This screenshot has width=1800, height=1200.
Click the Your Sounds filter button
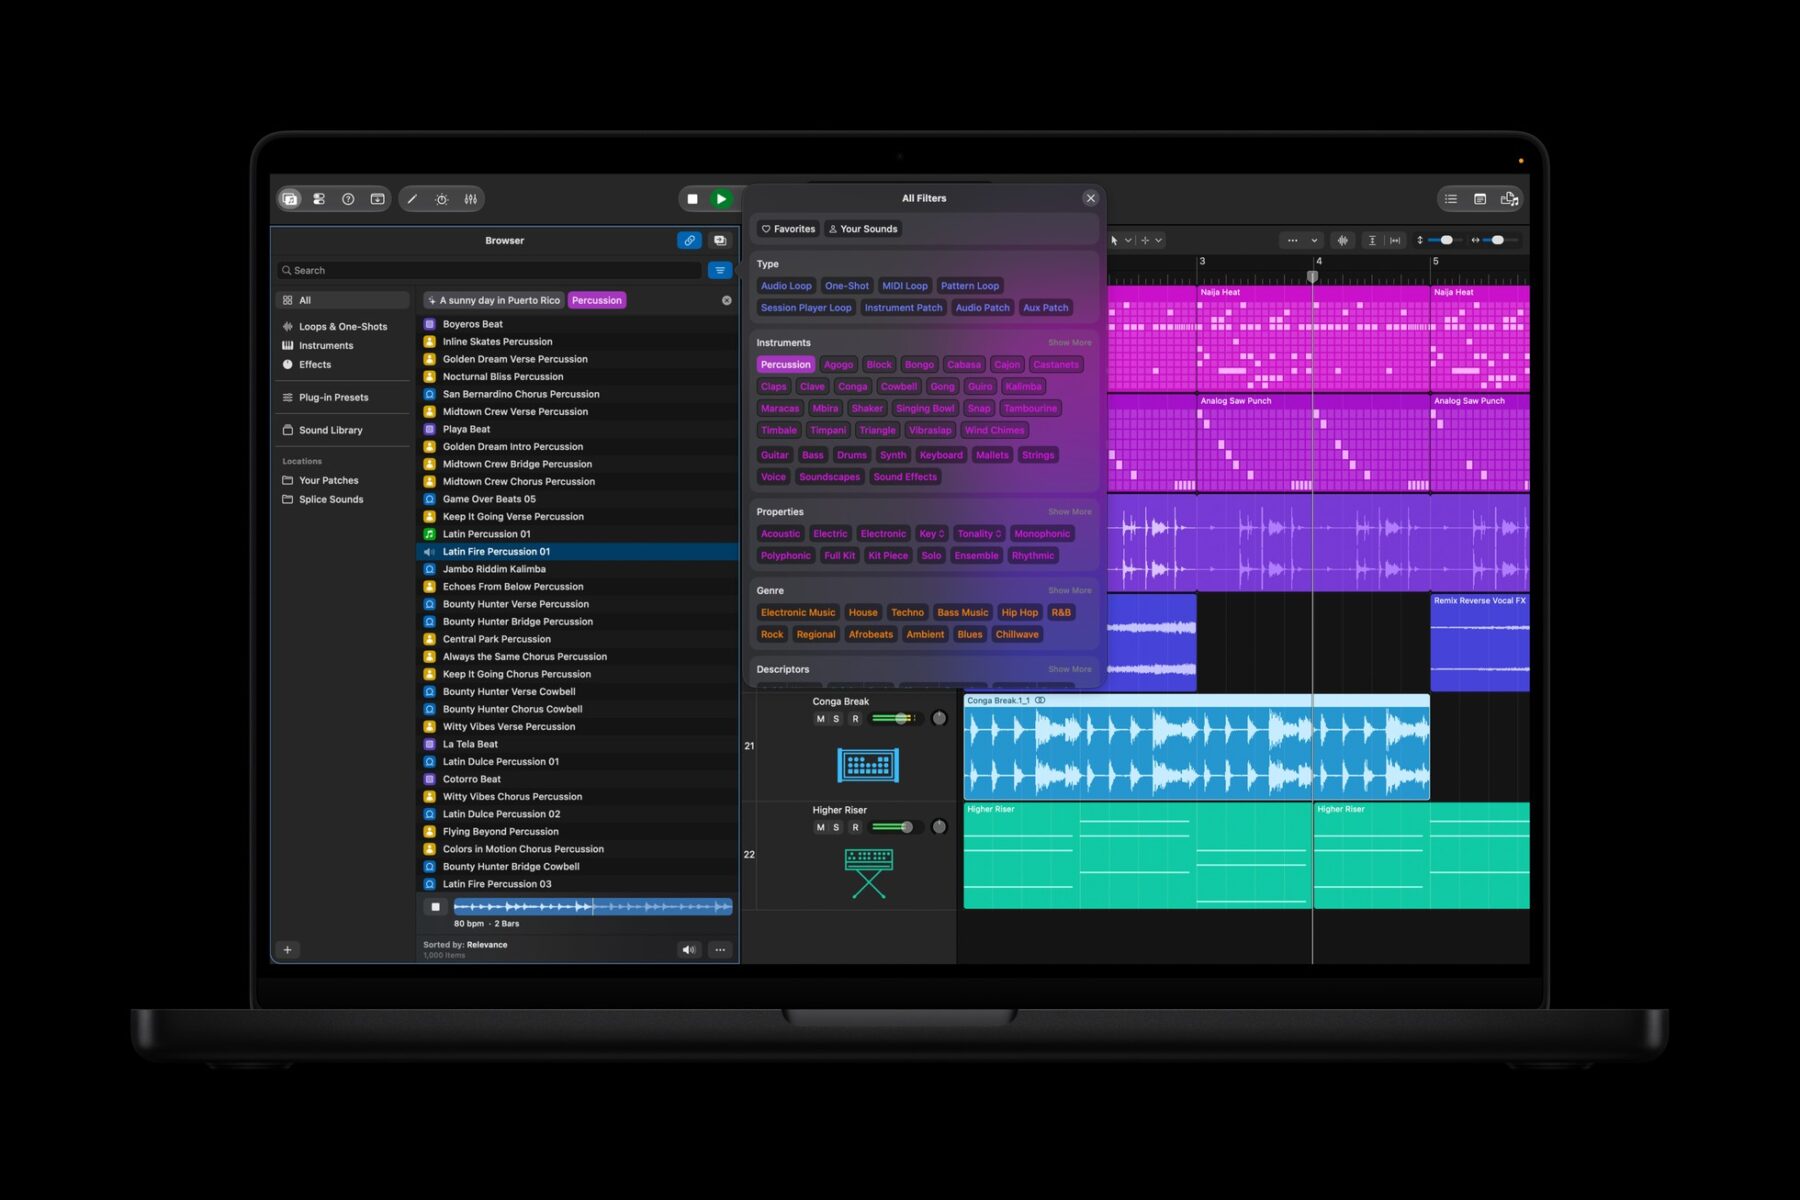click(x=862, y=229)
